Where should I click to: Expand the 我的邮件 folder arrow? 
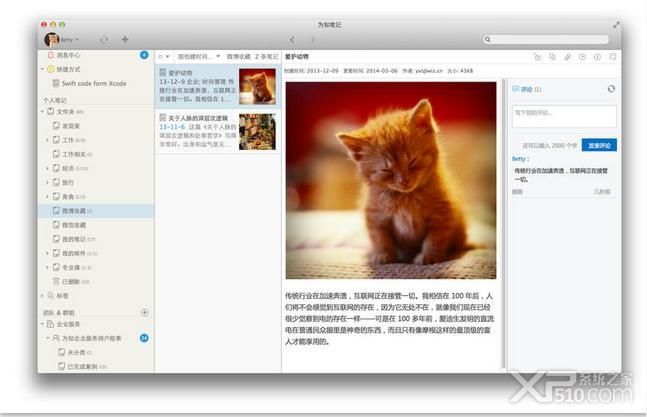click(x=47, y=253)
